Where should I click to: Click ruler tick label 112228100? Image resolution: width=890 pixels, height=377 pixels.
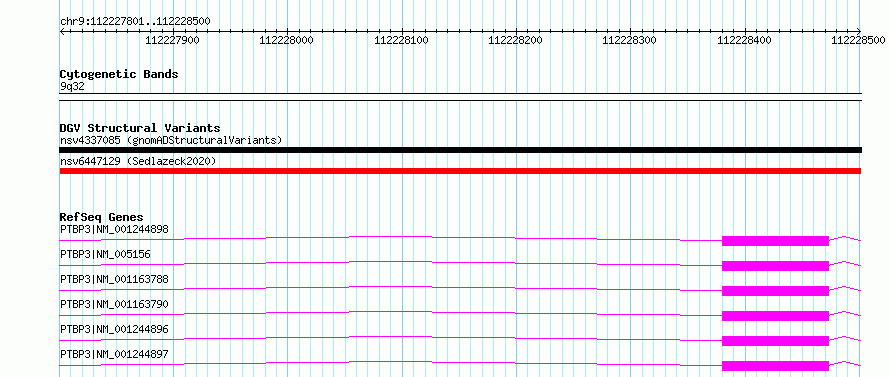[401, 40]
